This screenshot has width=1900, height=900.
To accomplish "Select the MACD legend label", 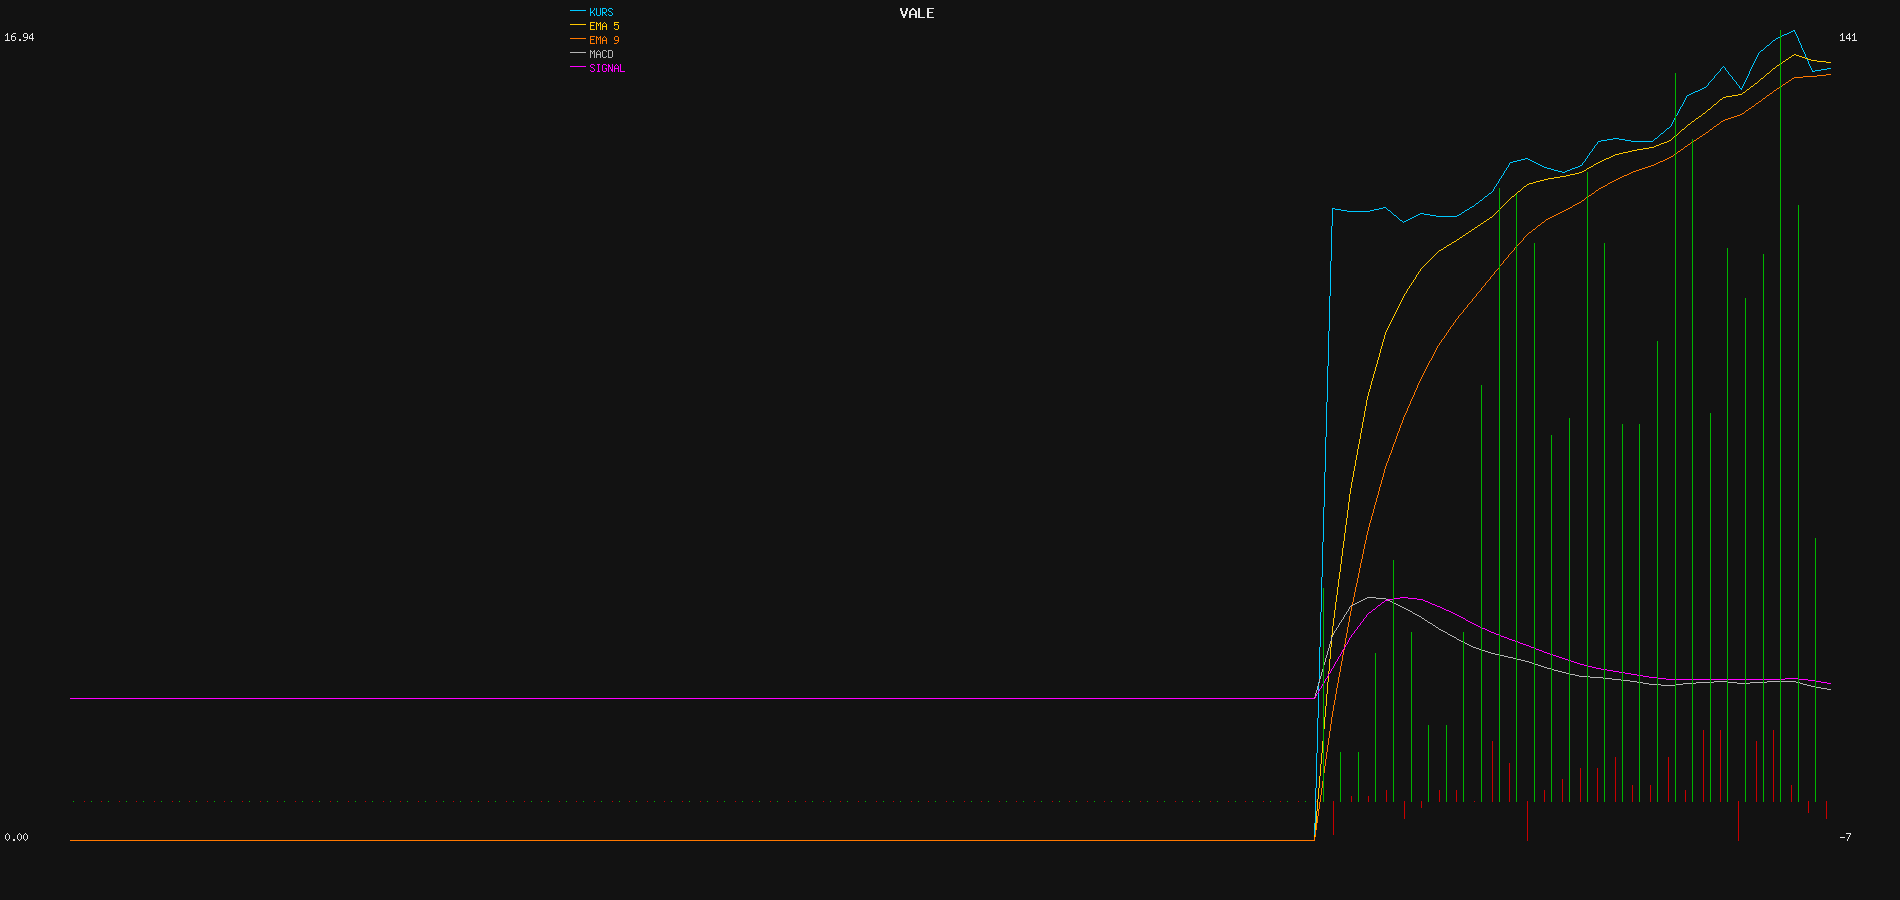I will (601, 54).
